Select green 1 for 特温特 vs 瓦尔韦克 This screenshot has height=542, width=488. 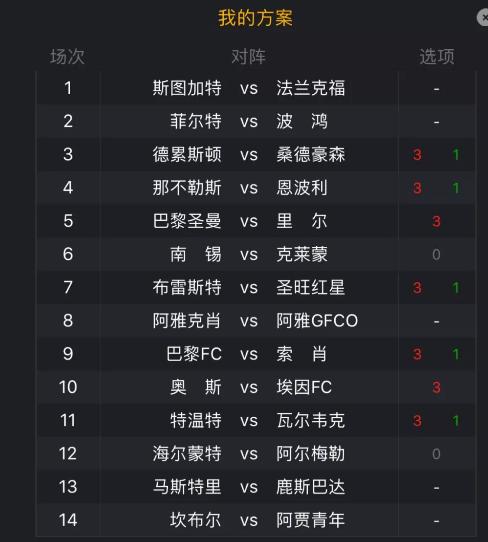click(x=456, y=421)
